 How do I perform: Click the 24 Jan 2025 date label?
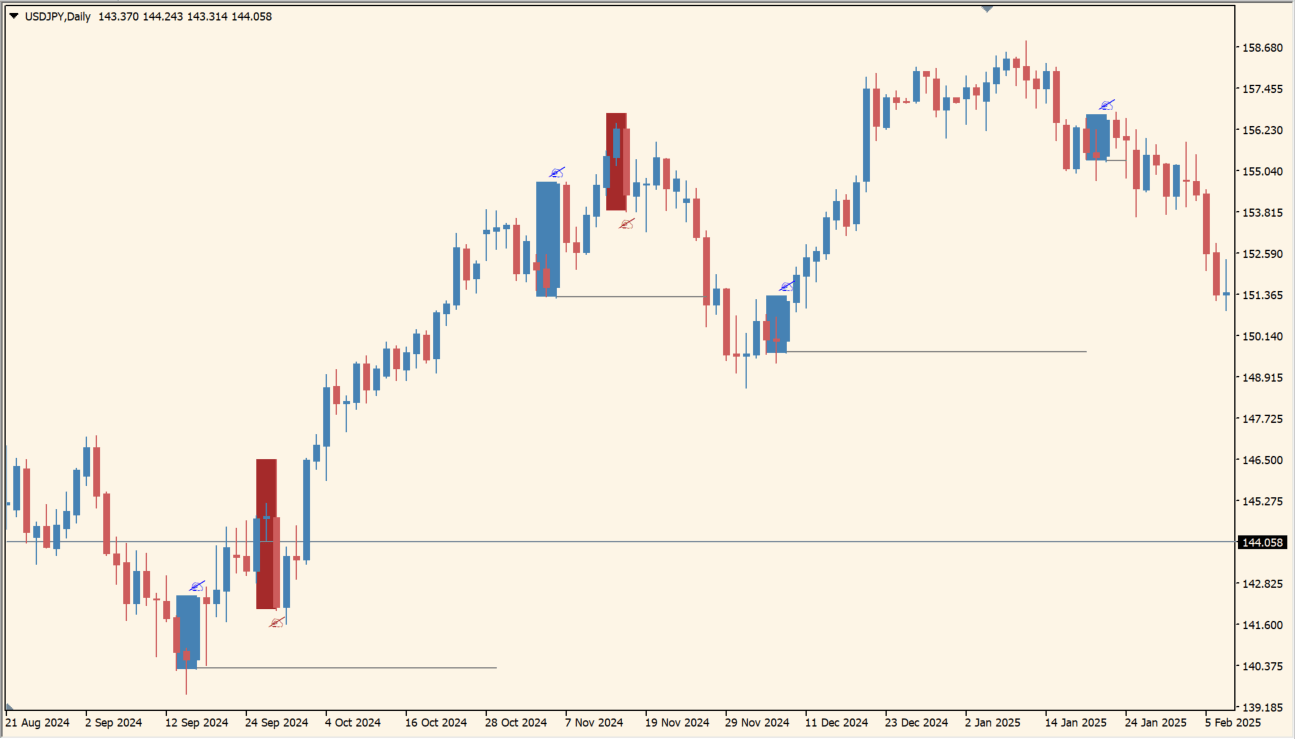(1156, 722)
